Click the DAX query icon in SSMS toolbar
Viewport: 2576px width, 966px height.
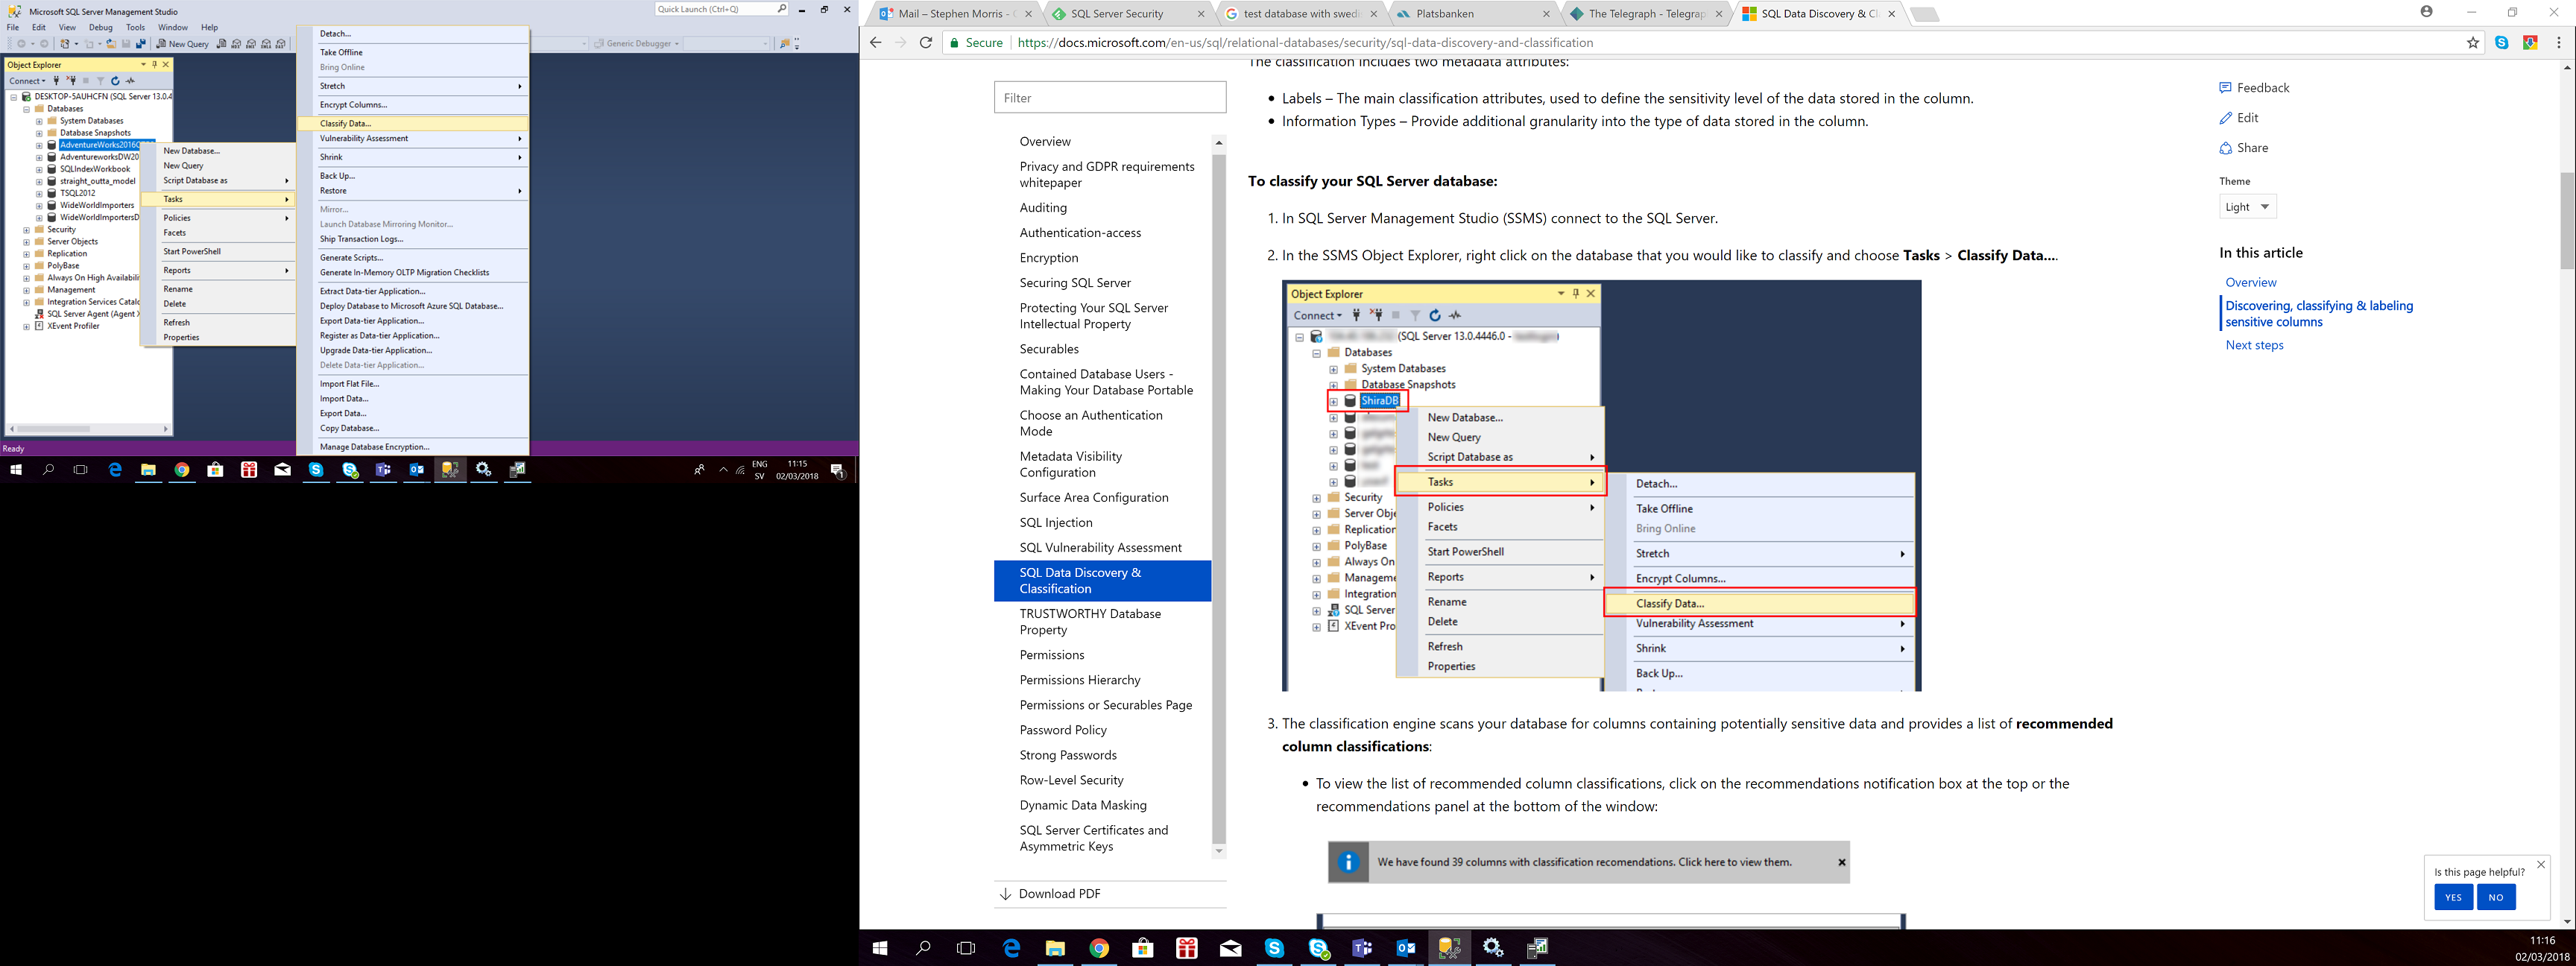click(x=281, y=44)
